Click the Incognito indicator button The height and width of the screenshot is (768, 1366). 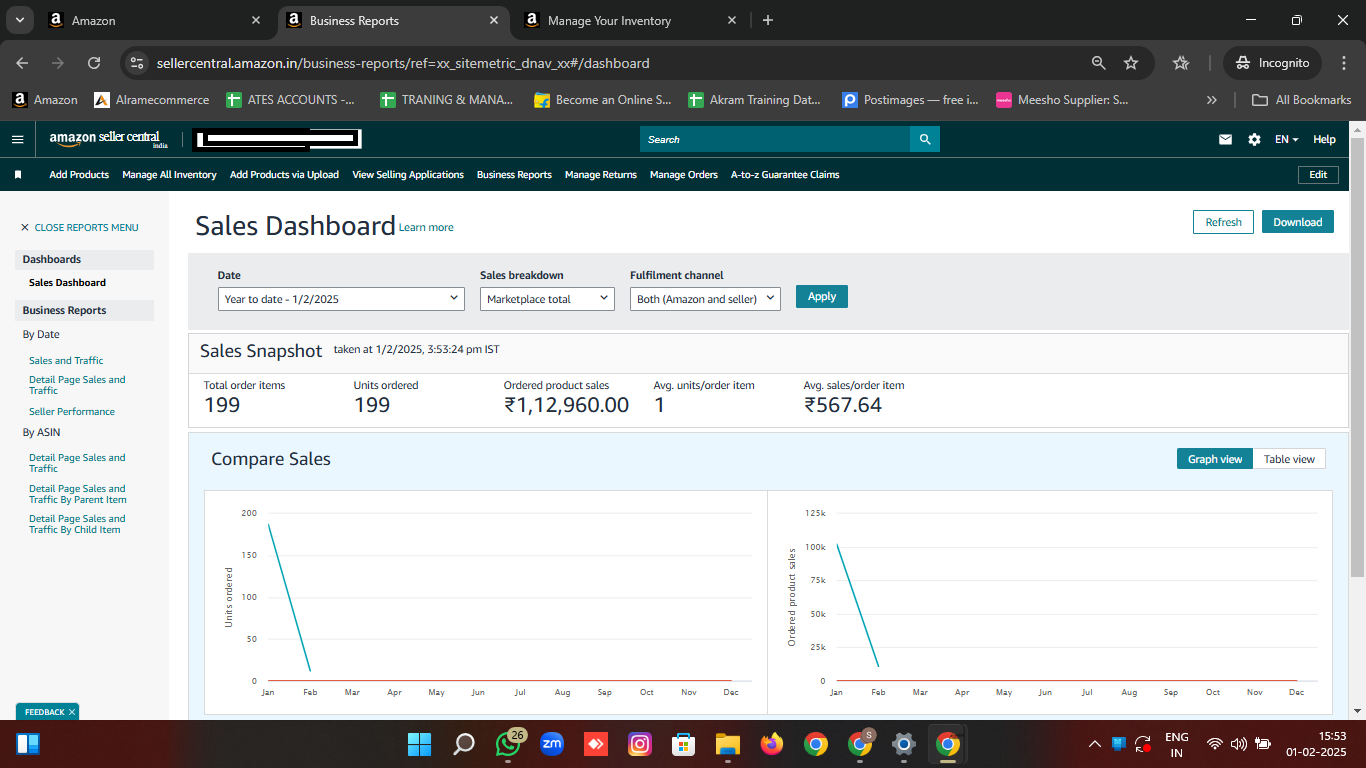point(1272,63)
